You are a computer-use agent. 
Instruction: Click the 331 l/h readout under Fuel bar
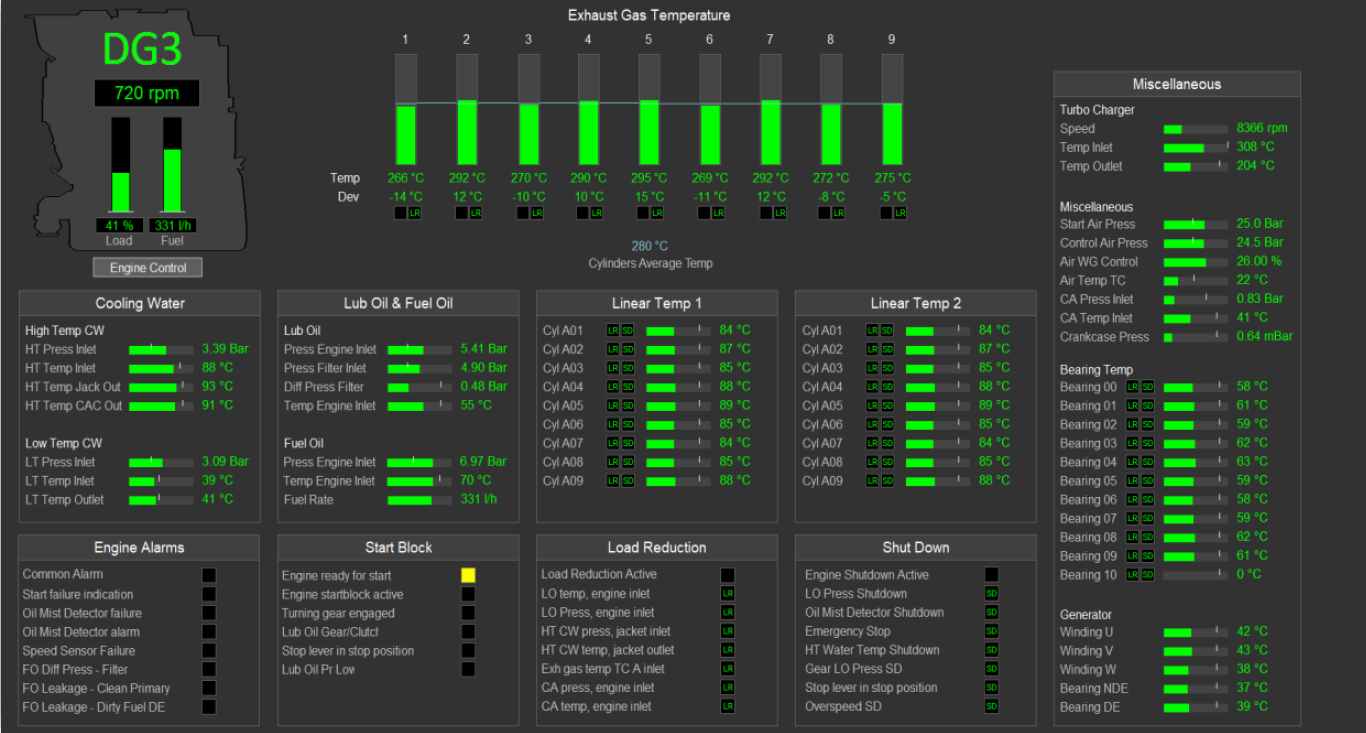coord(173,226)
